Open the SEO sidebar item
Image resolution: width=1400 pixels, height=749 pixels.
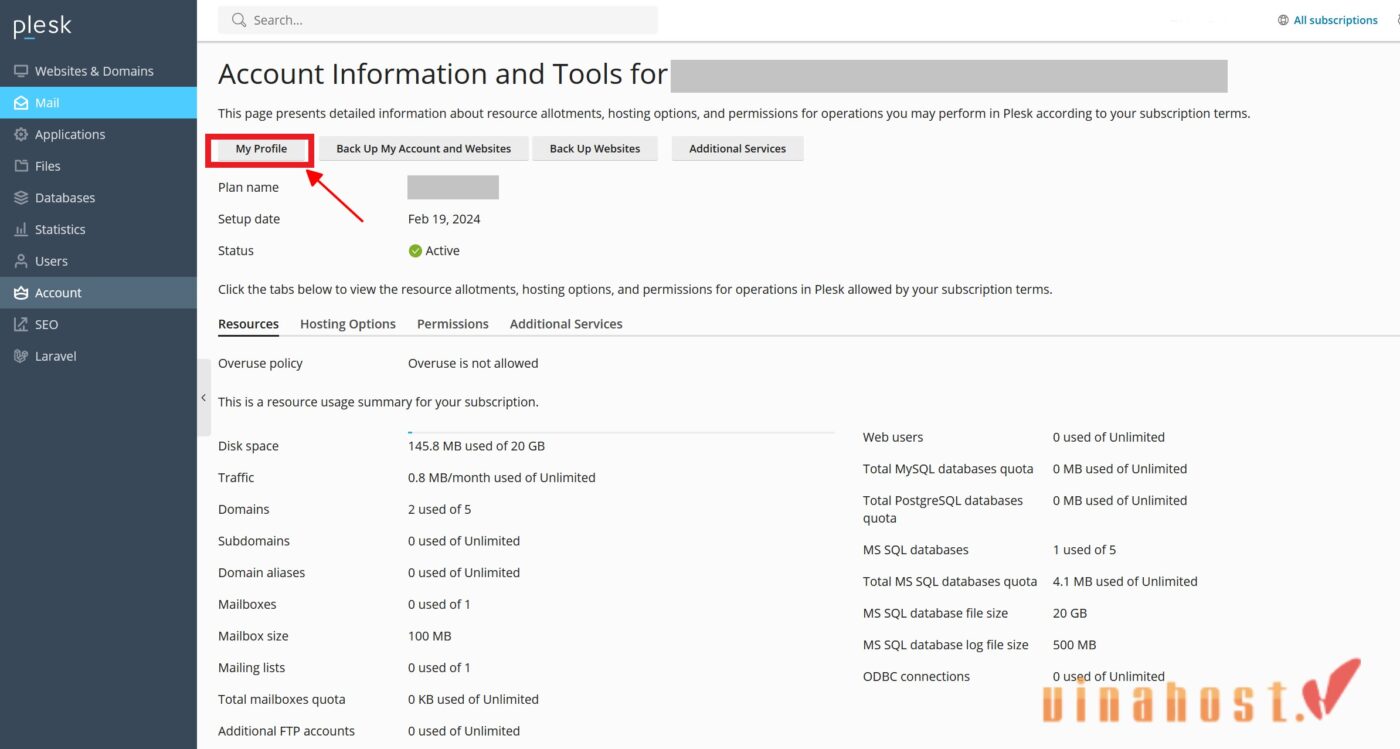(46, 324)
